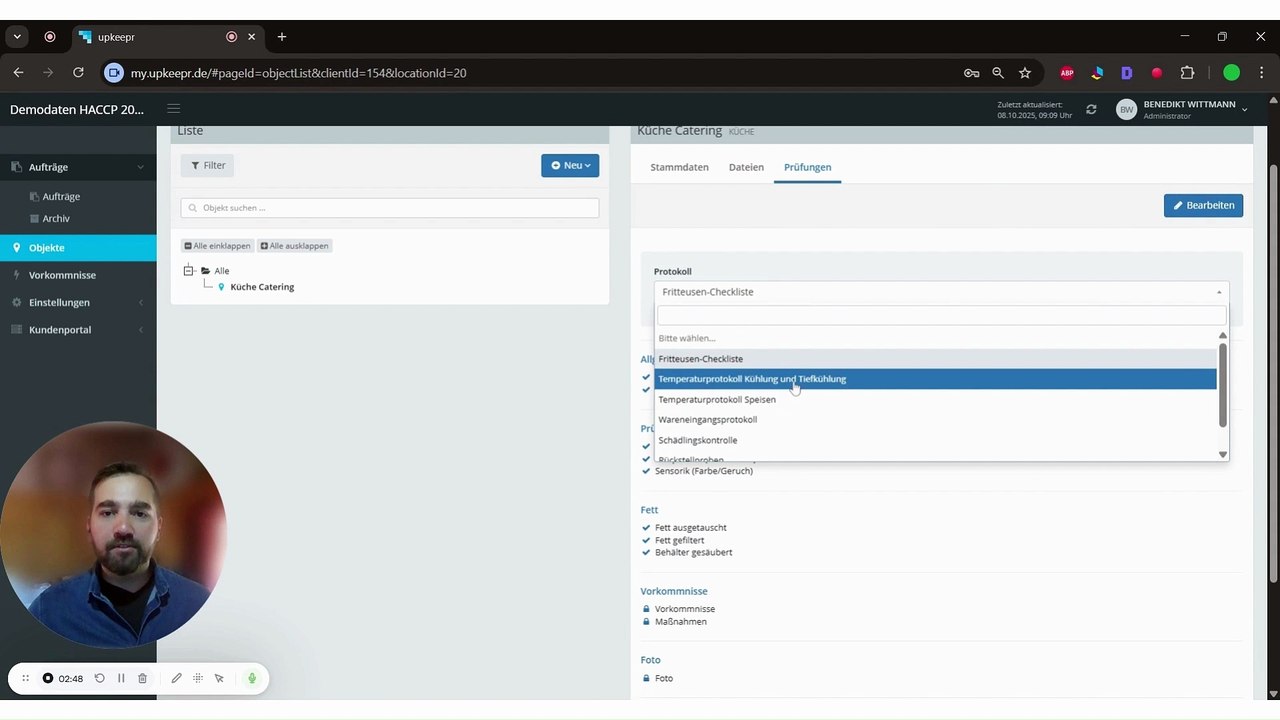The width and height of the screenshot is (1280, 720).
Task: Click the Filter button
Action: pyautogui.click(x=208, y=165)
